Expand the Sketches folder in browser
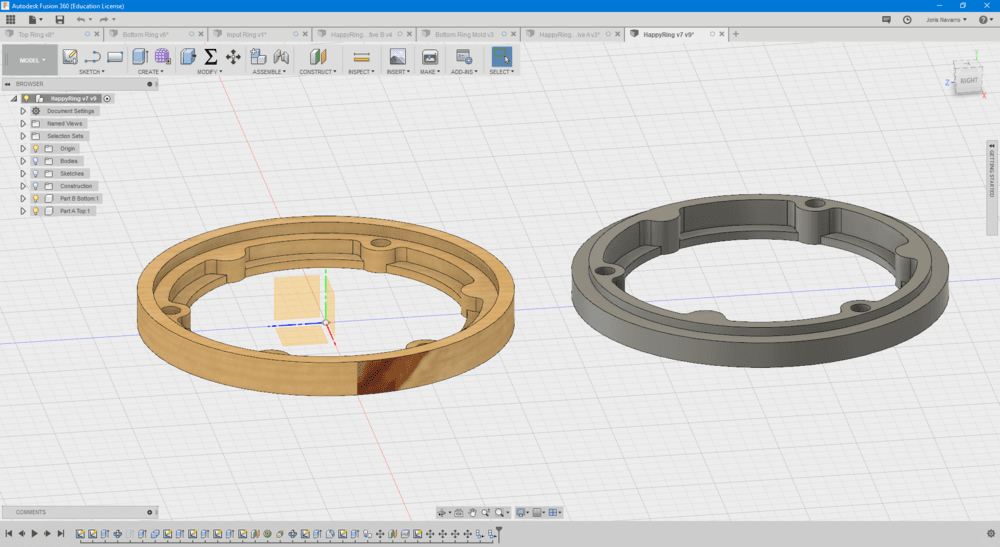This screenshot has width=1000, height=547. click(23, 174)
